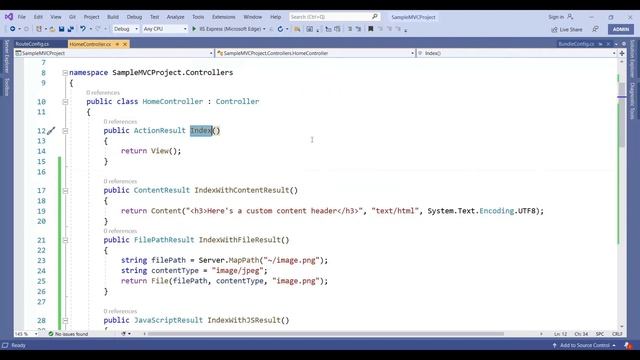Image resolution: width=640 pixels, height=360 pixels.
Task: Click the Save All toolbar icon
Action: click(x=71, y=29)
